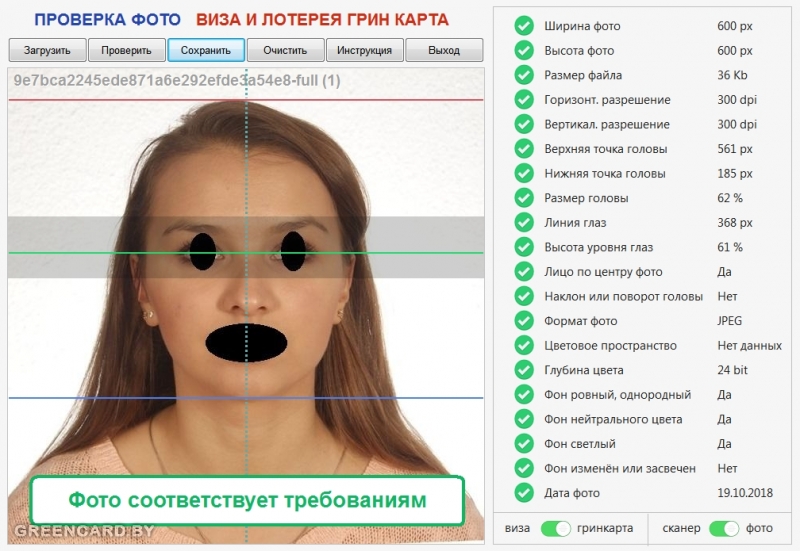Click the check icon for Дата фото

coord(524,492)
